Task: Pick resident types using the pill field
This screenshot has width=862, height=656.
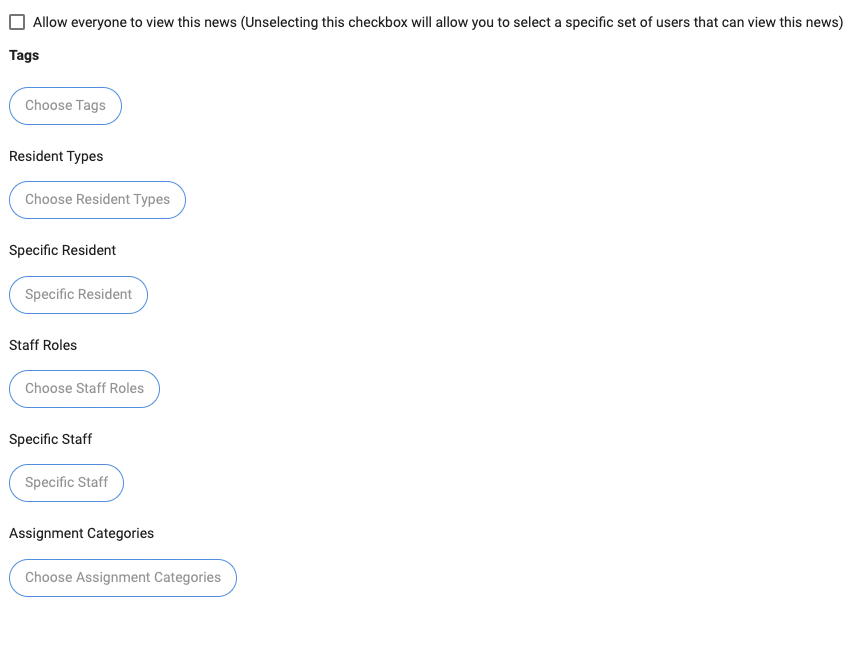Action: [97, 200]
